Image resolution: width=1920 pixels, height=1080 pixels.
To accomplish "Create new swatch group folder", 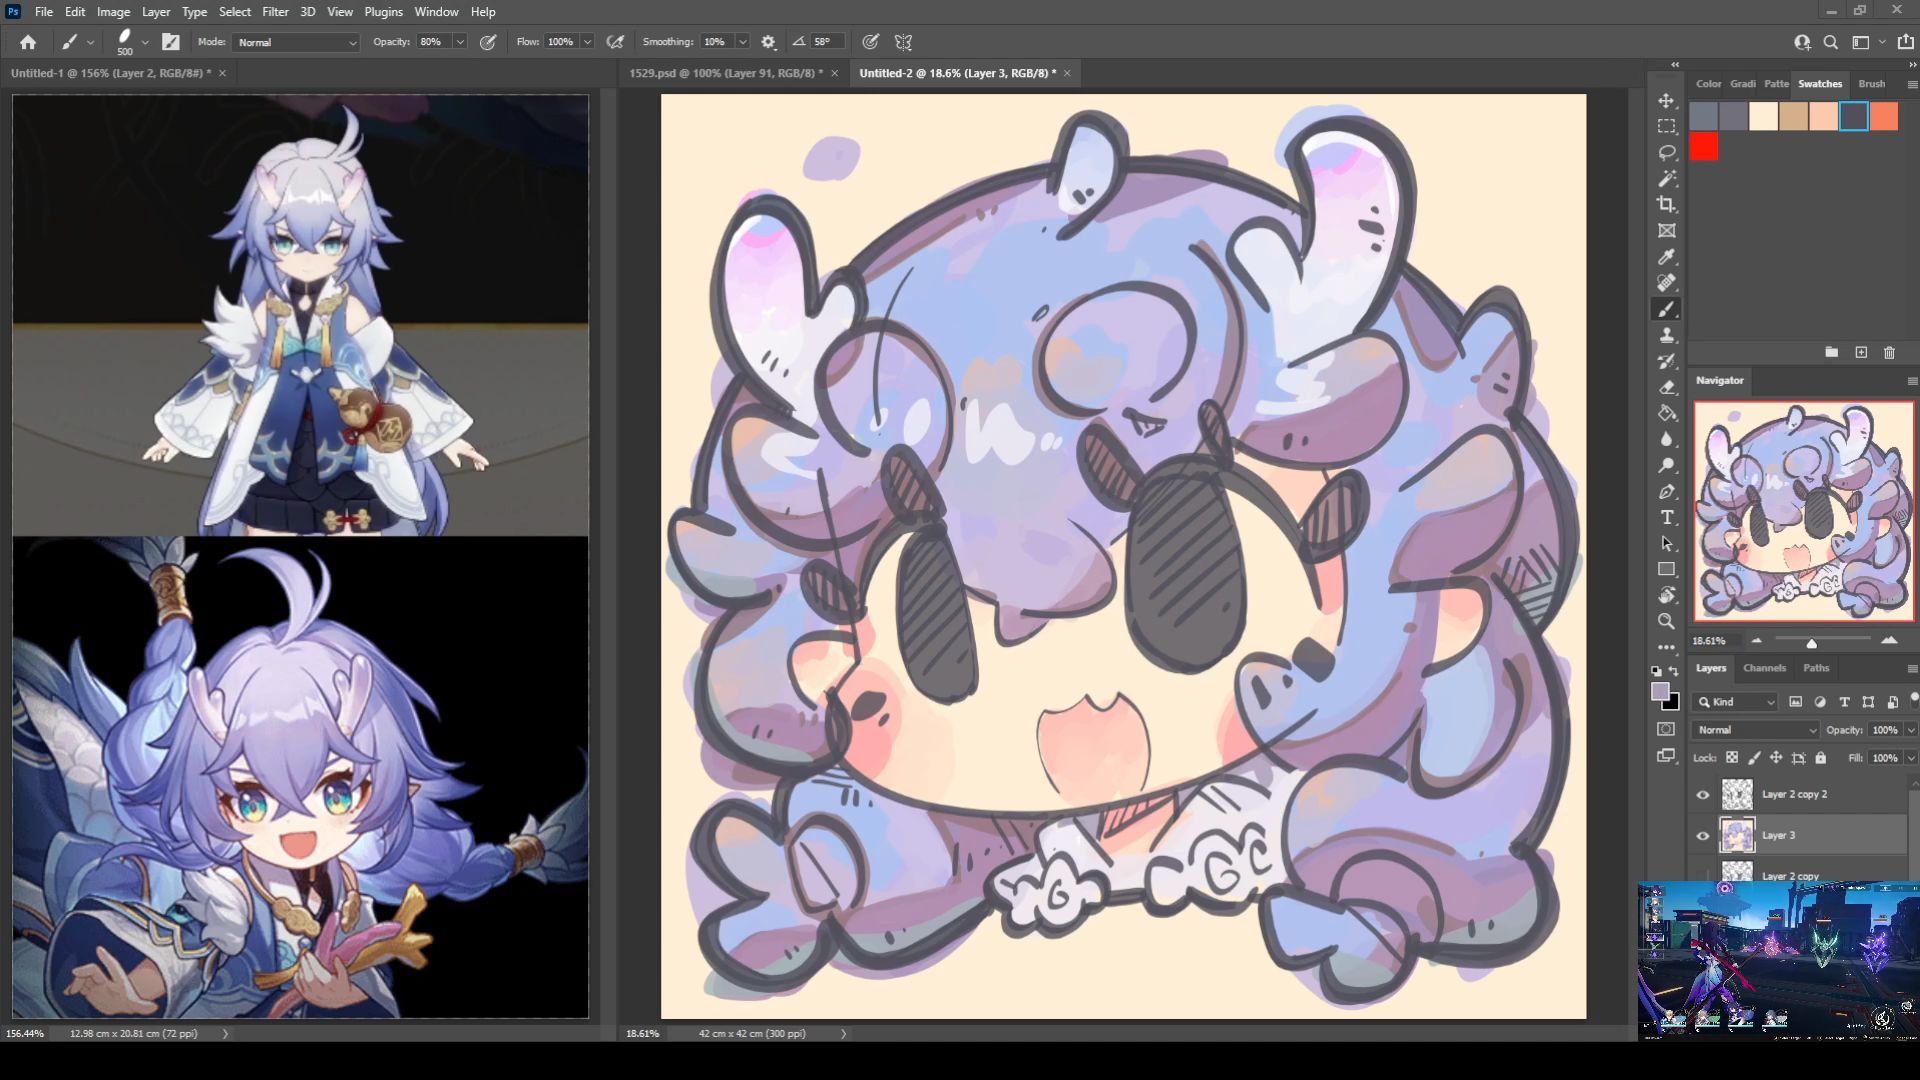I will [1831, 353].
